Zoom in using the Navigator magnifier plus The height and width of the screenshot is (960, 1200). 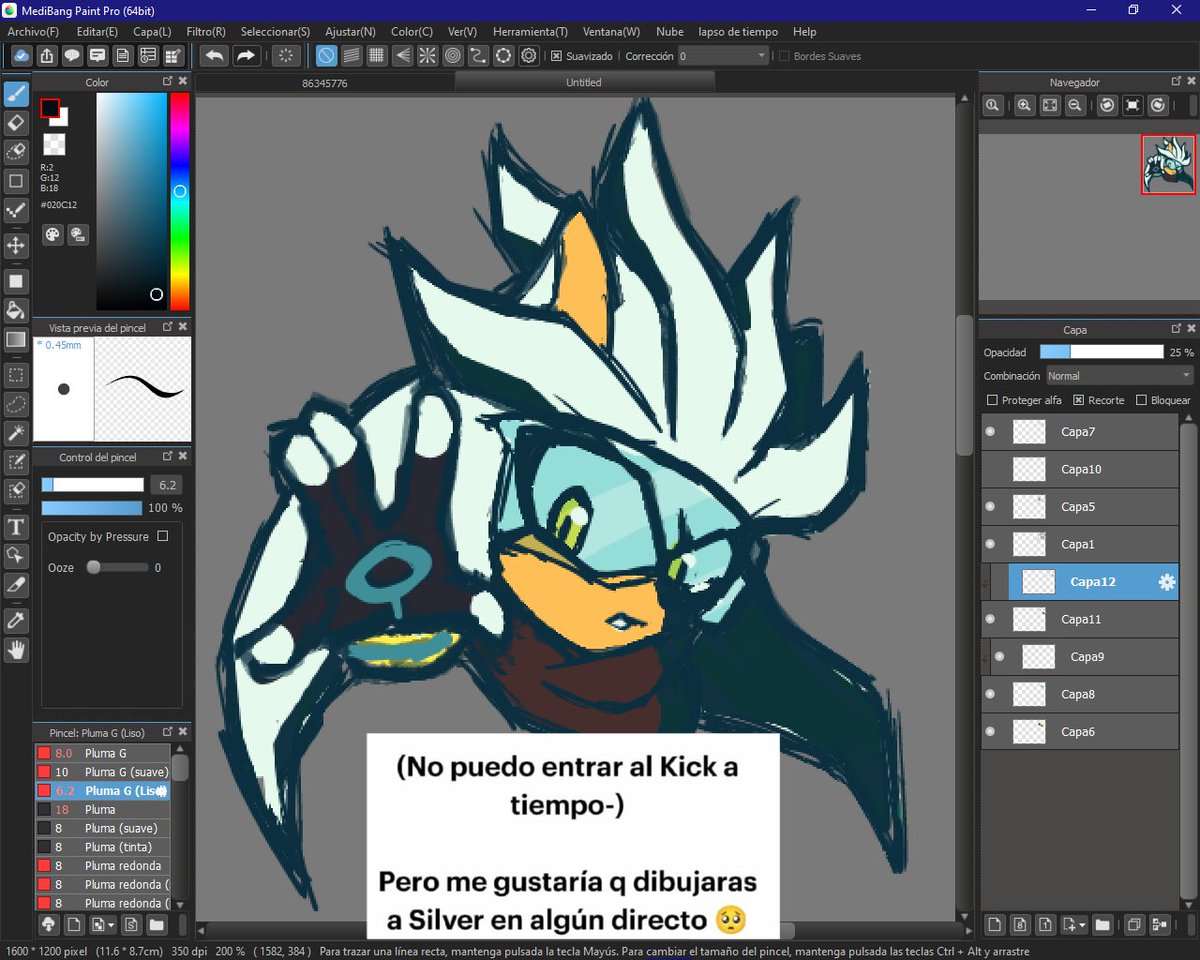pyautogui.click(x=1024, y=105)
